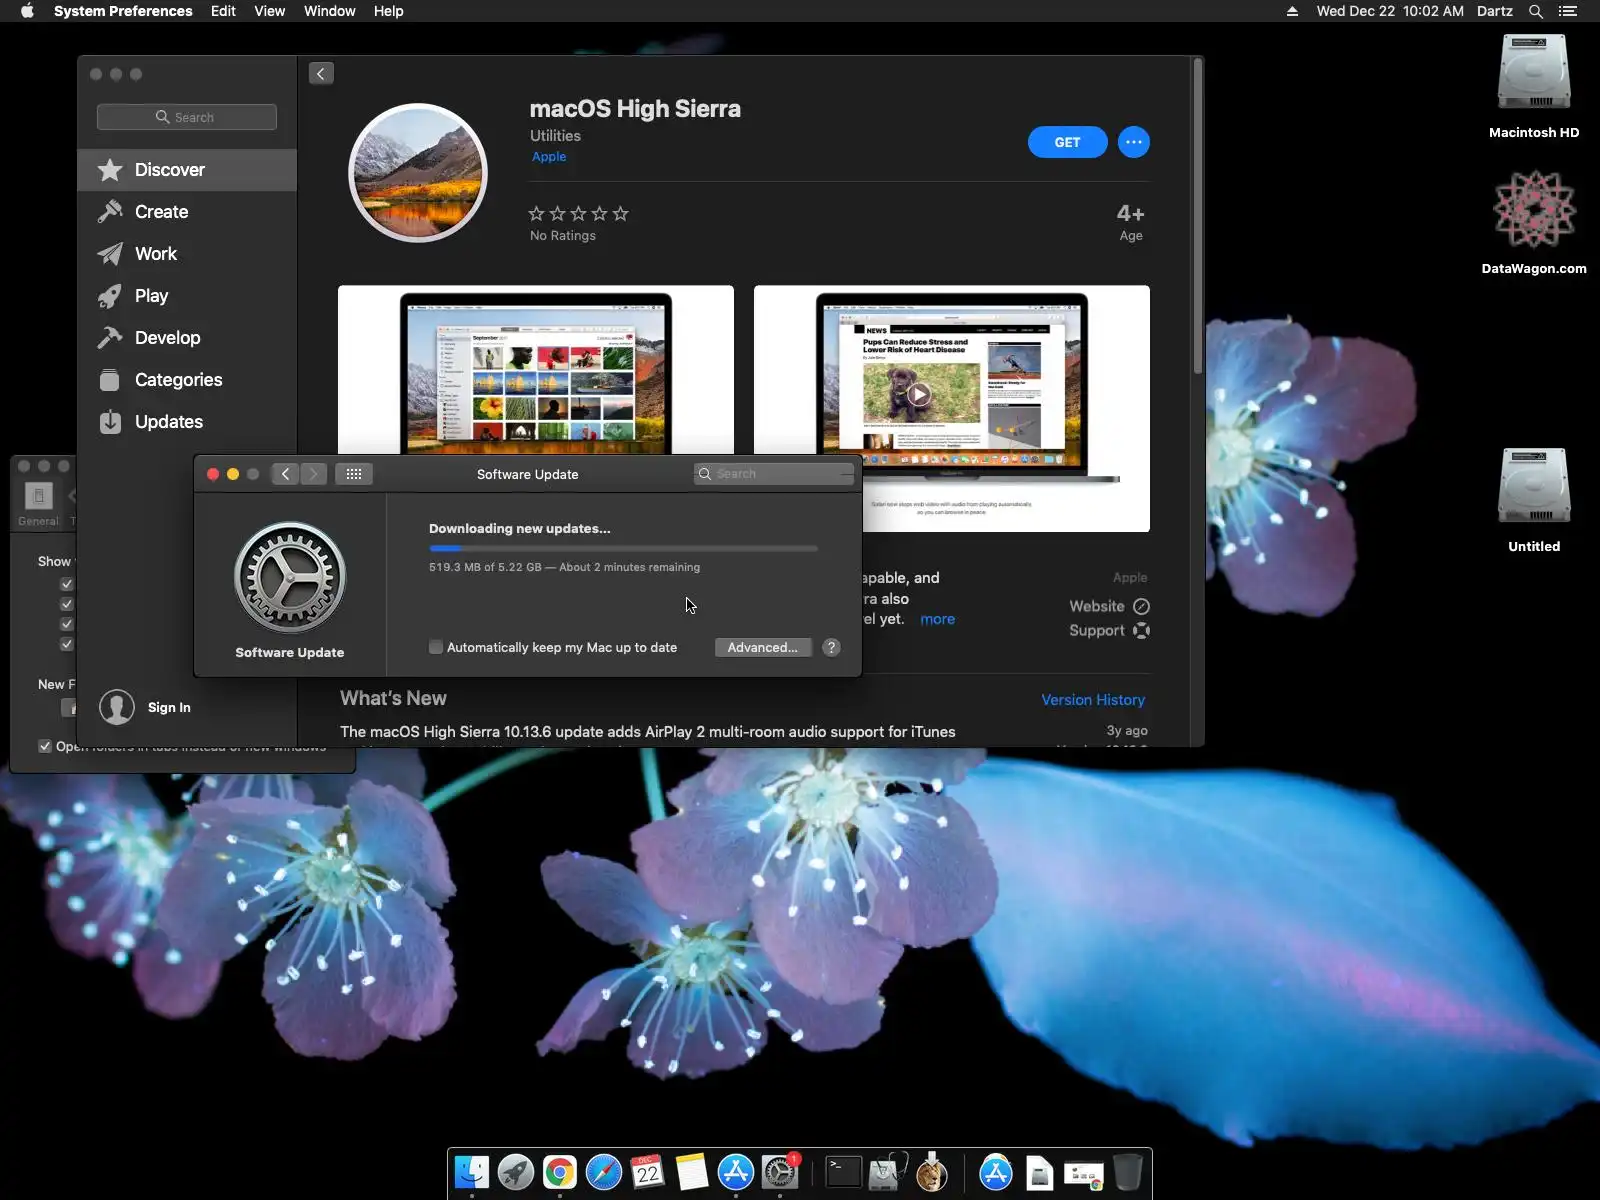Open the Discover section in App Store sidebar
Viewport: 1600px width, 1200px height.
[x=187, y=170]
